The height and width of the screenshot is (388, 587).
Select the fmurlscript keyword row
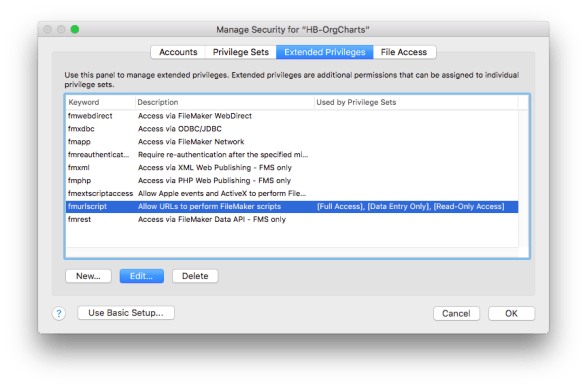[292, 207]
